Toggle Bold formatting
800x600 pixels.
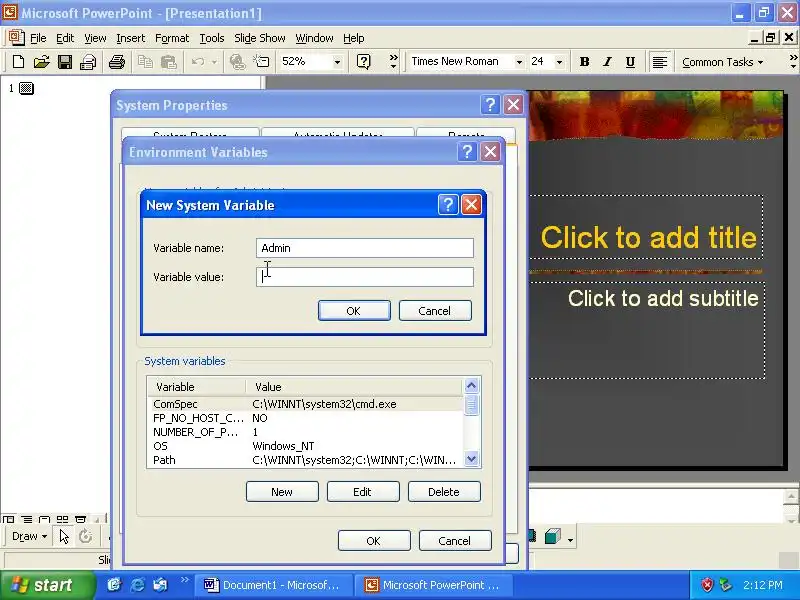click(585, 62)
